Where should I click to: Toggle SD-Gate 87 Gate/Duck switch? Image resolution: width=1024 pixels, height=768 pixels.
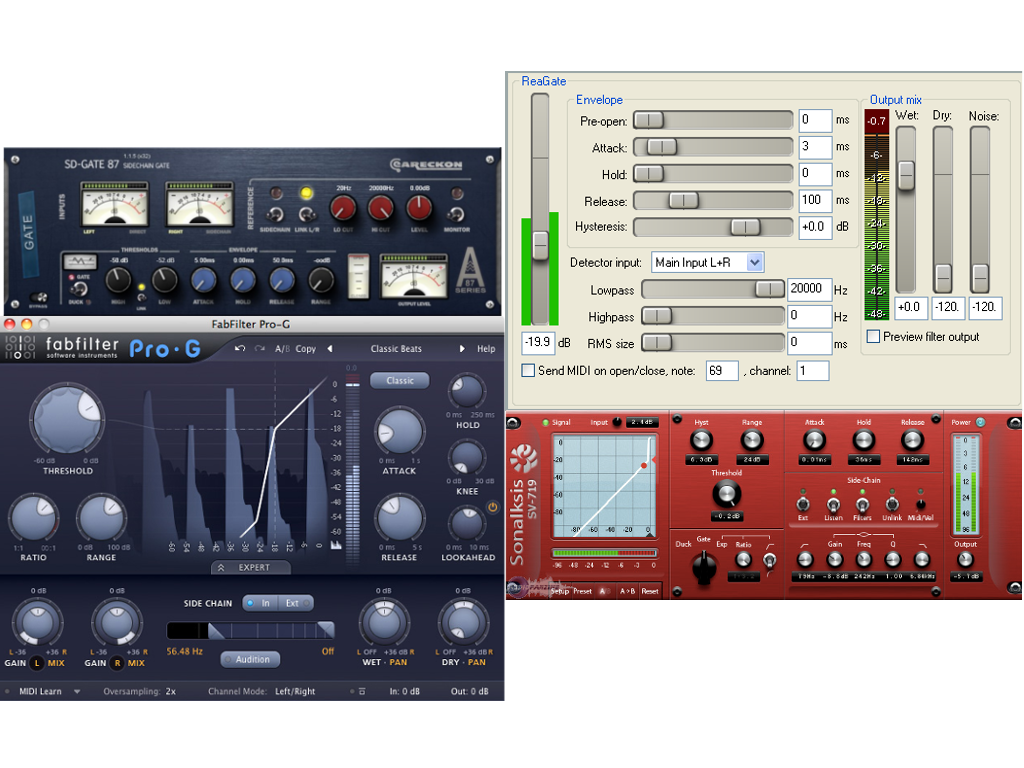pos(81,289)
